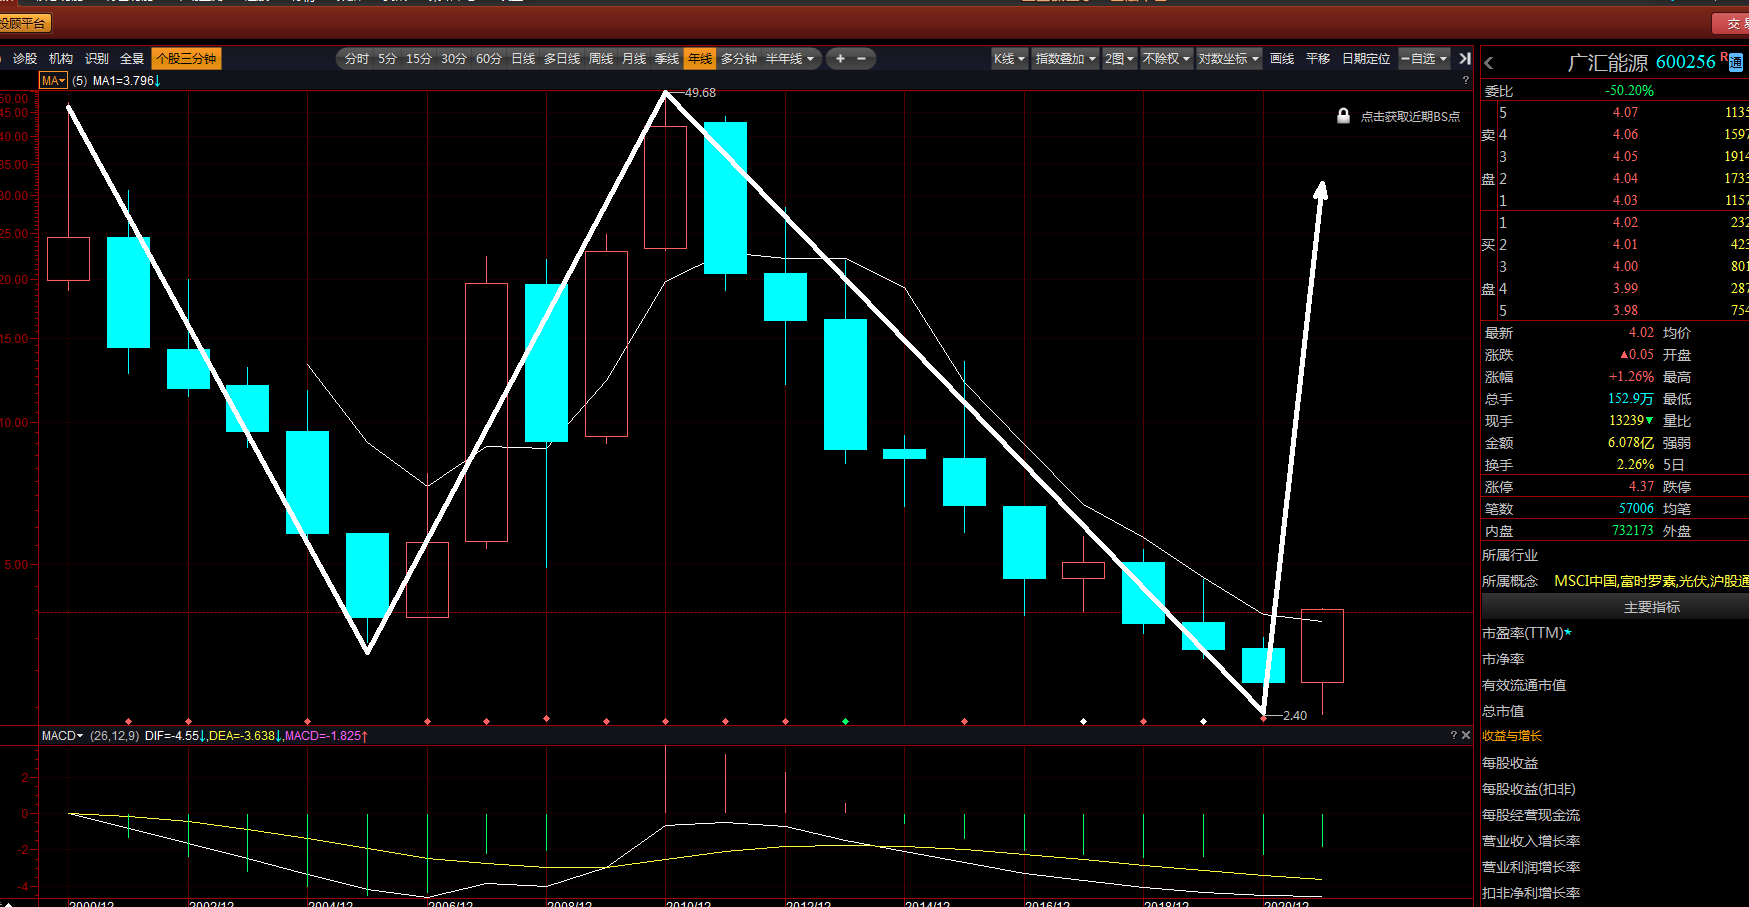Collapse the right panel with skip-arrow icon

click(x=1465, y=59)
